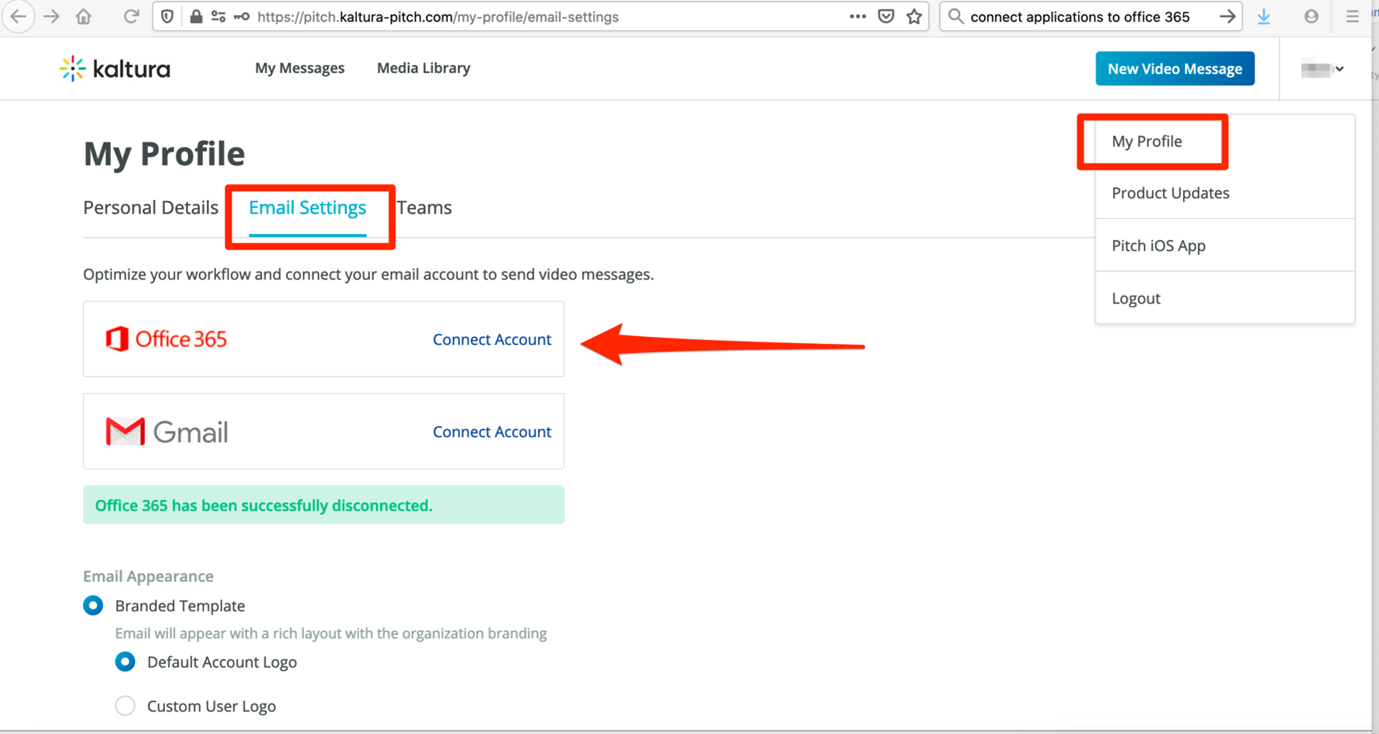
Task: Click the Email Appearance section label
Action: (148, 576)
